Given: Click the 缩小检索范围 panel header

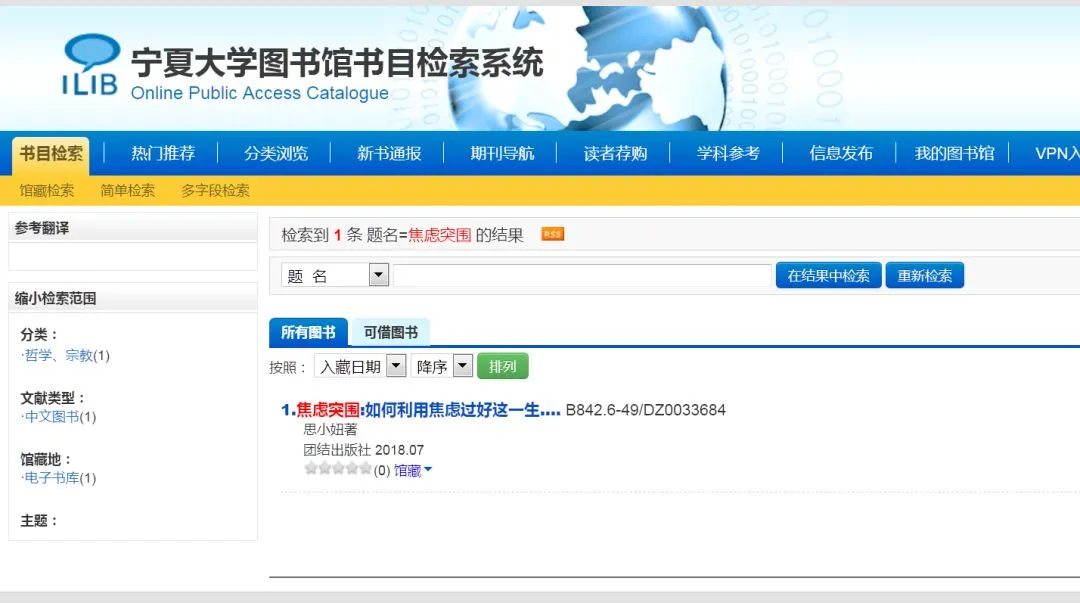Looking at the screenshot, I should coord(133,298).
